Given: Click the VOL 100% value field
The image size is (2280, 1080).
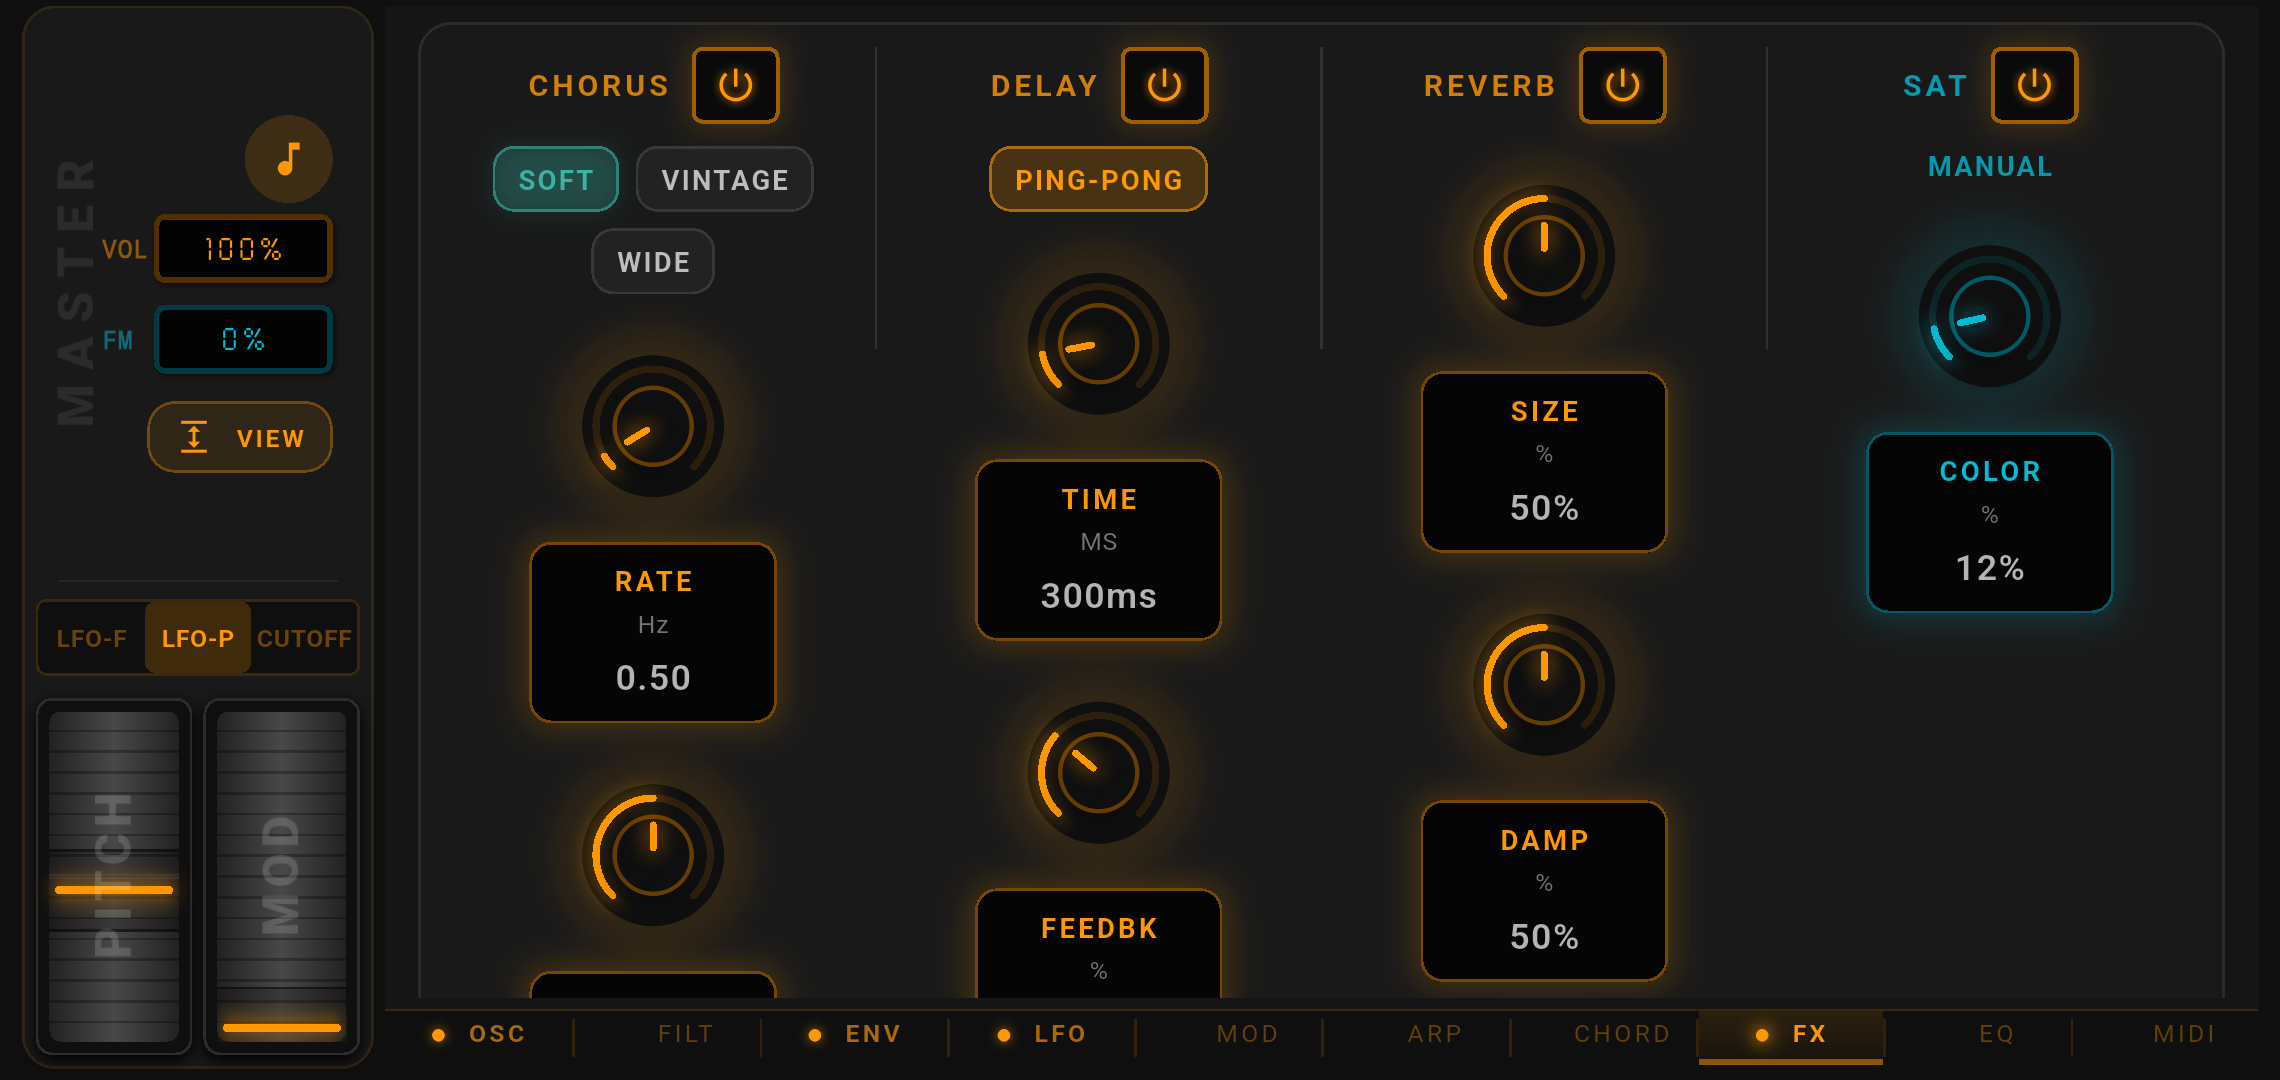Looking at the screenshot, I should pyautogui.click(x=243, y=249).
